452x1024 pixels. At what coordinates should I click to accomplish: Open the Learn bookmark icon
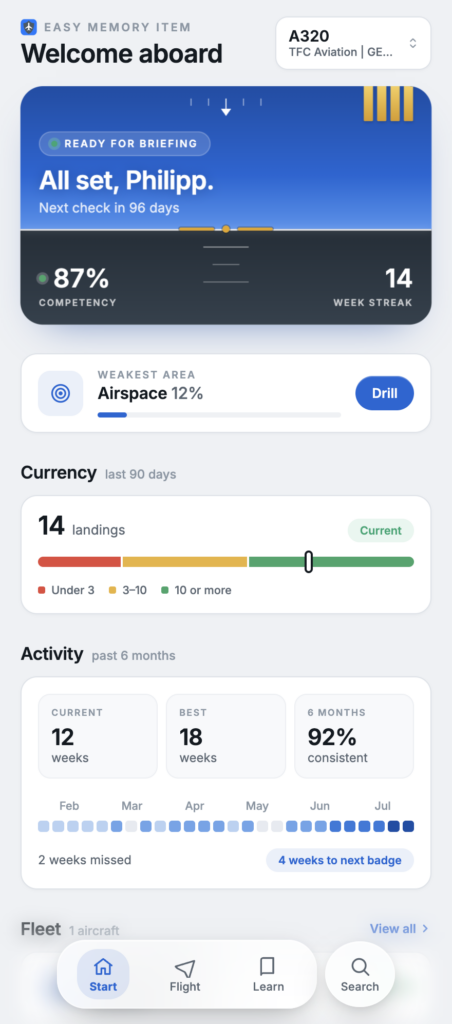pos(267,967)
